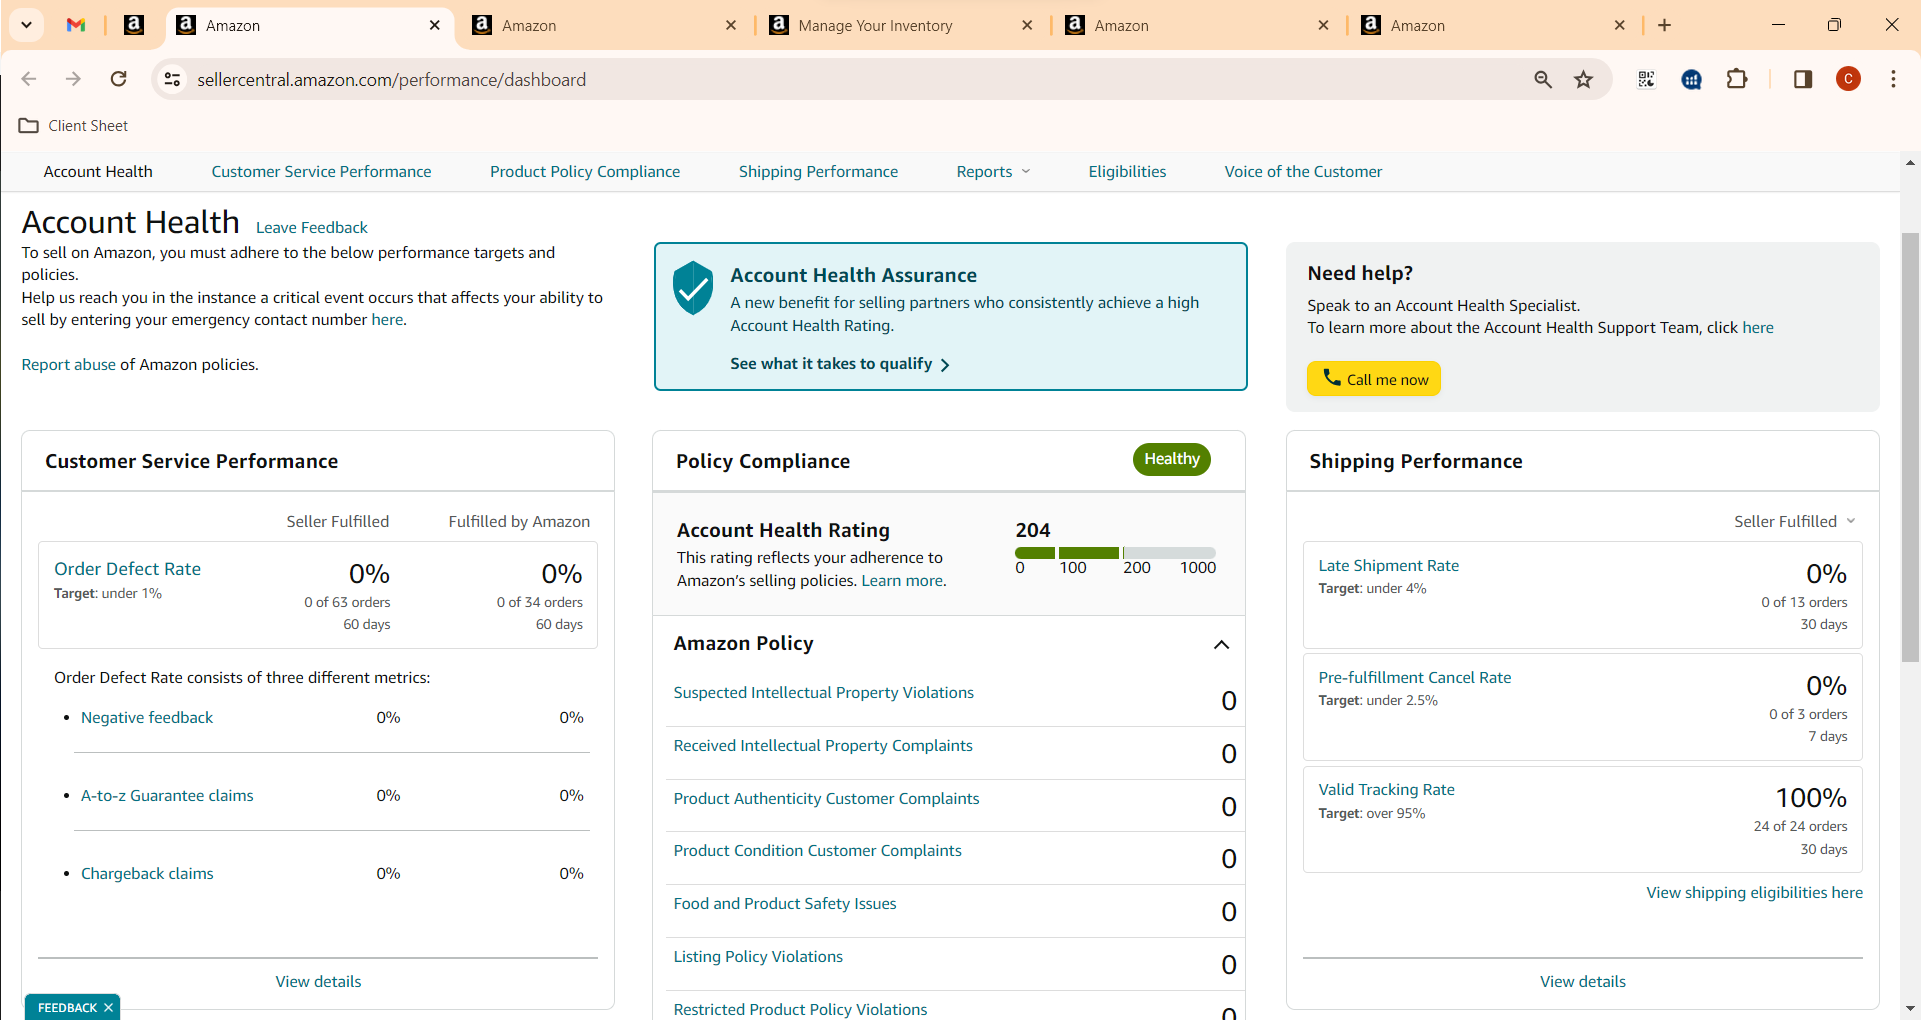Open Listing Policy Violations
Image resolution: width=1921 pixels, height=1020 pixels.
[x=758, y=957]
